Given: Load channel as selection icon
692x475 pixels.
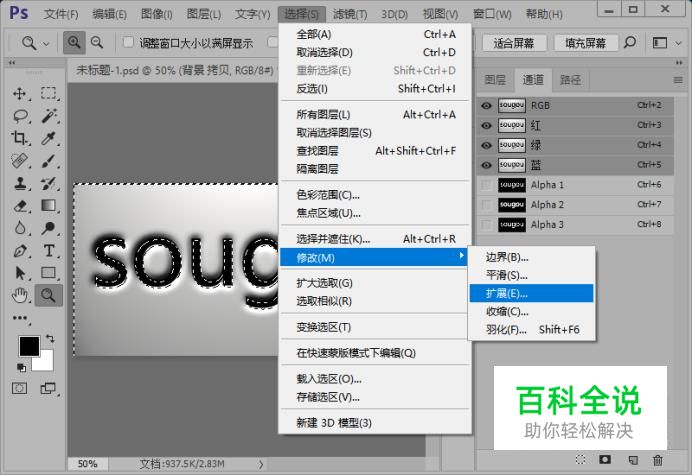Looking at the screenshot, I should pos(580,460).
